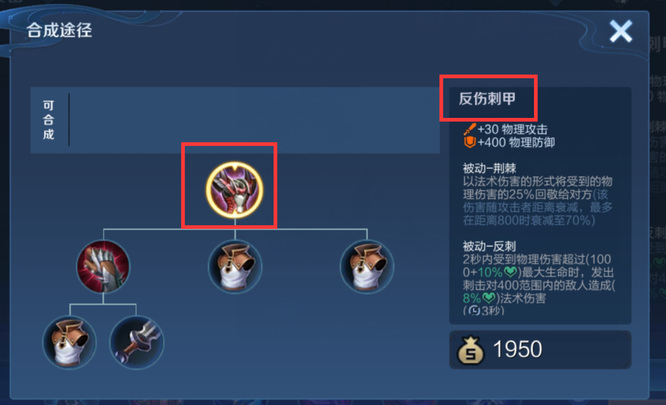
Task: Click the gold coin bag icon
Action: 470,350
